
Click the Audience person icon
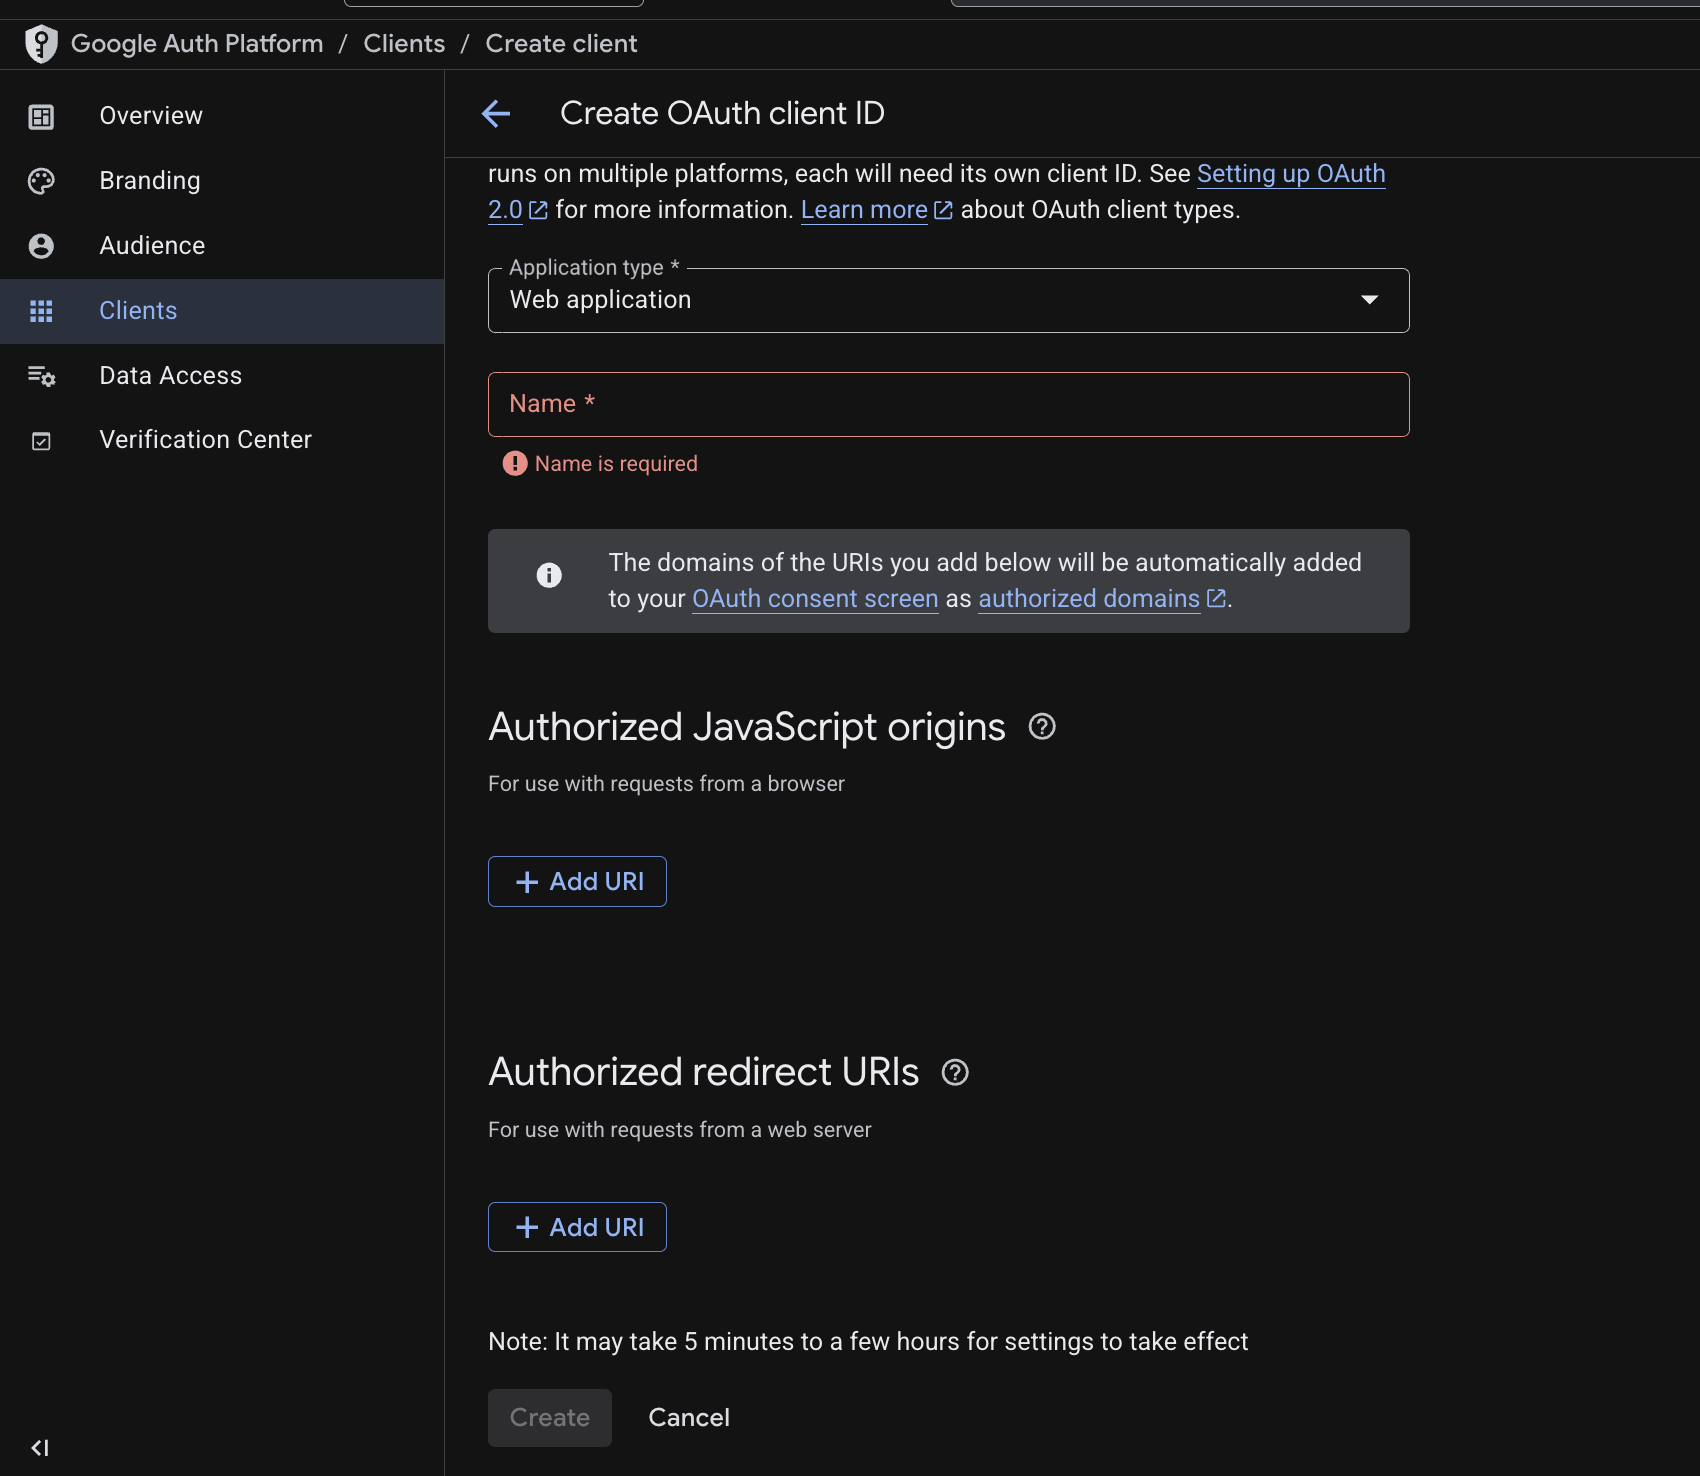(x=41, y=246)
